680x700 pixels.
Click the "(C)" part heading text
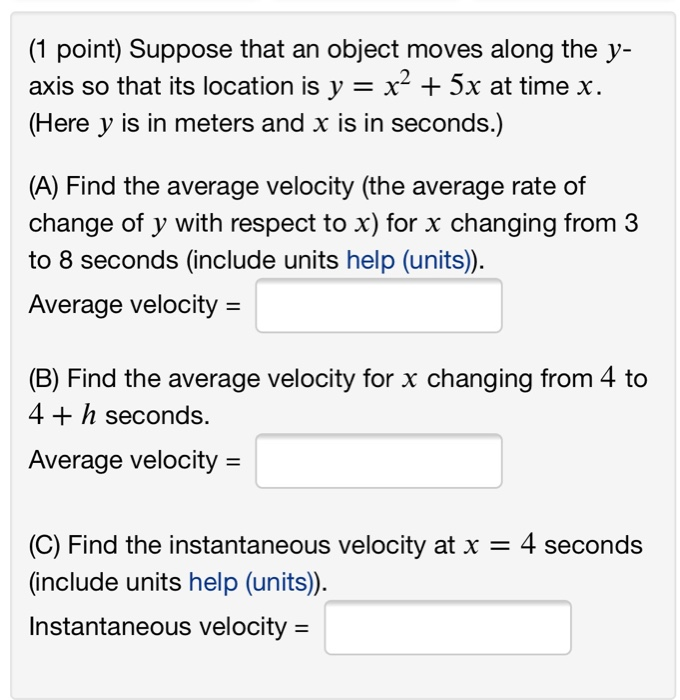44,545
